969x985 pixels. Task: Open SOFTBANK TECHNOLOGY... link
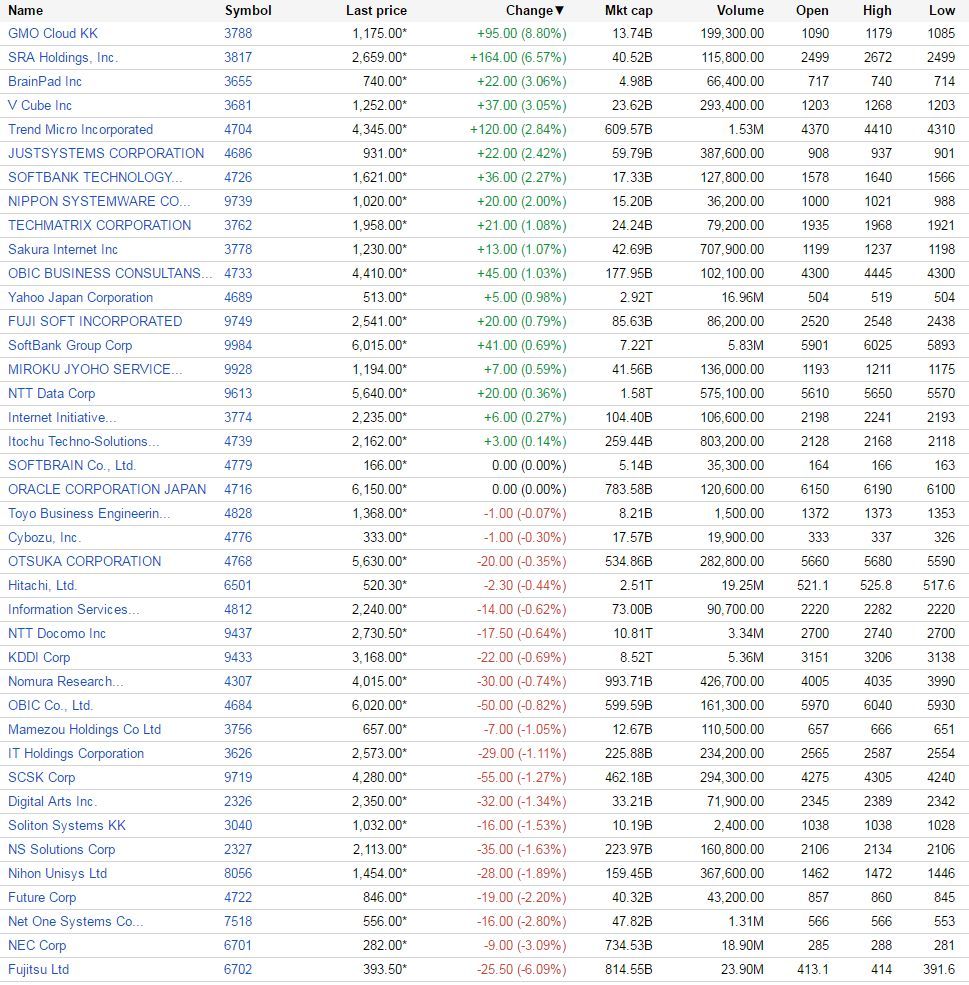95,177
